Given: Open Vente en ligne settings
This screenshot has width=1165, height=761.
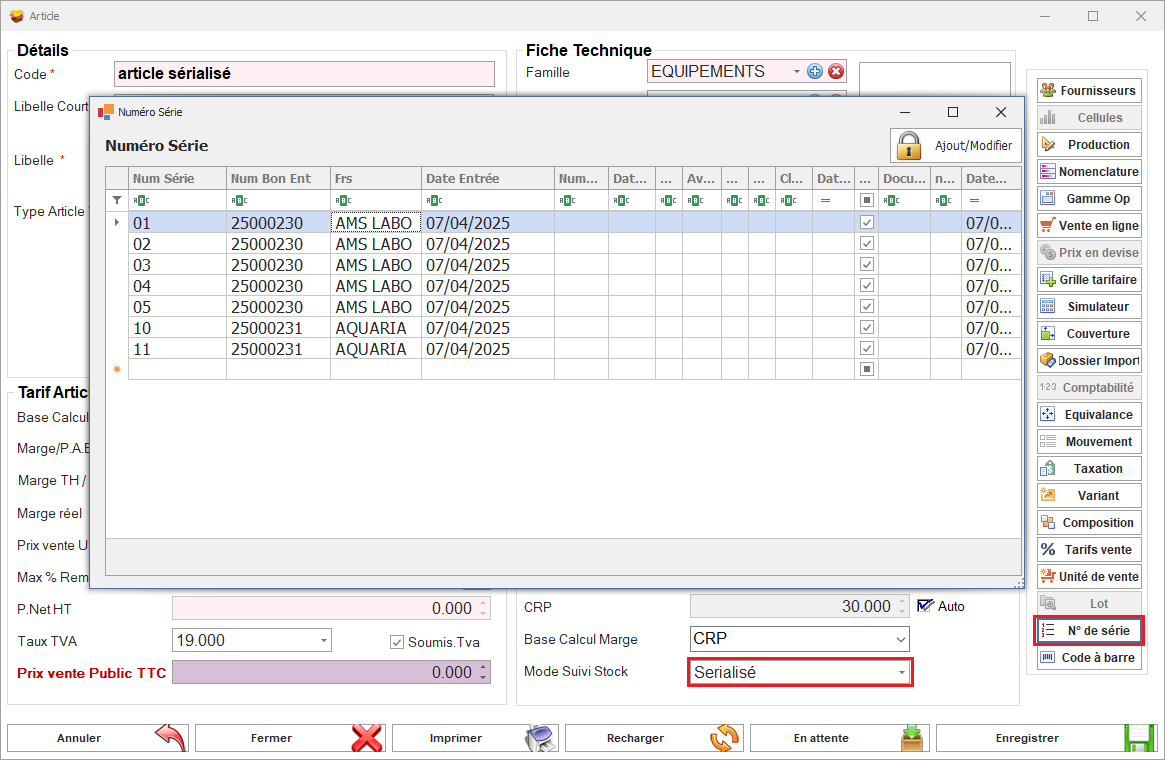Looking at the screenshot, I should 1089,226.
